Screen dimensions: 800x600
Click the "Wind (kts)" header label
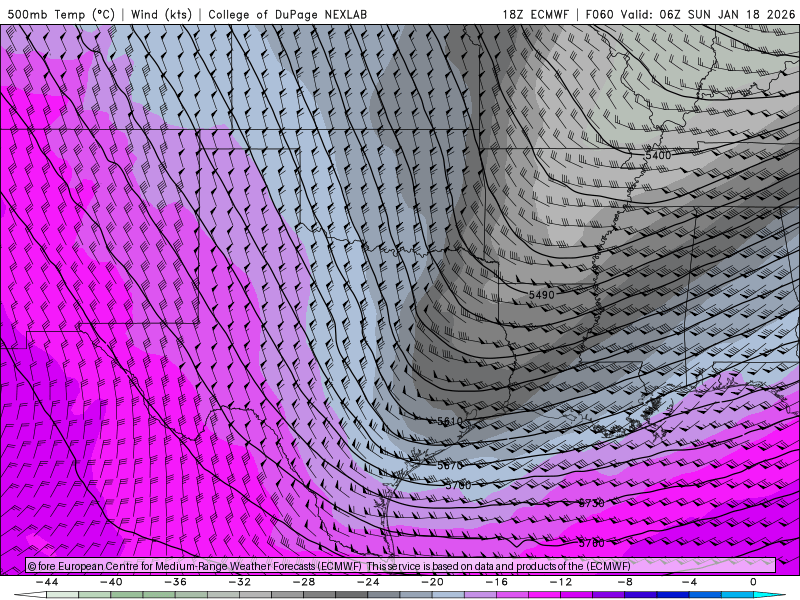tap(161, 14)
